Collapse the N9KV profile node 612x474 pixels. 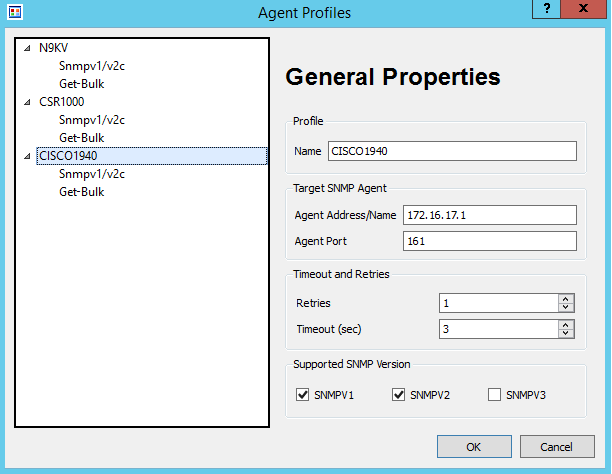pyautogui.click(x=27, y=48)
